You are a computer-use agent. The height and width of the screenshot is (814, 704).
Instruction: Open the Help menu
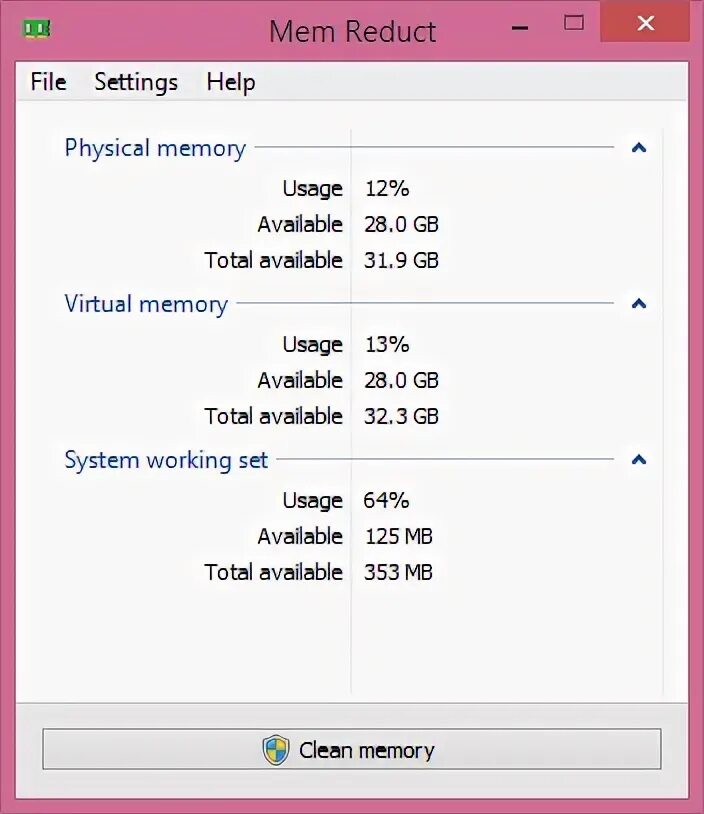point(231,82)
